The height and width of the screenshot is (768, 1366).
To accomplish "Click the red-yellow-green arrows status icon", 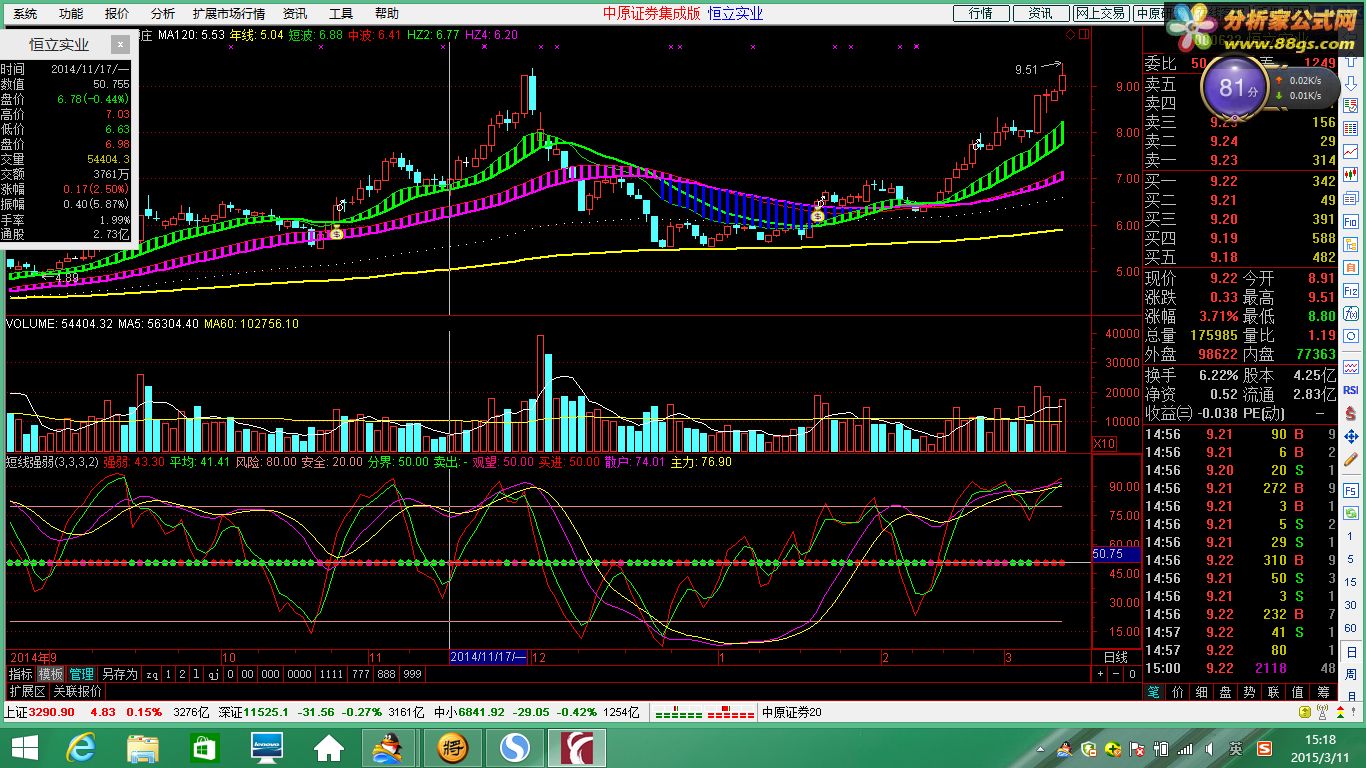I will [x=1340, y=711].
